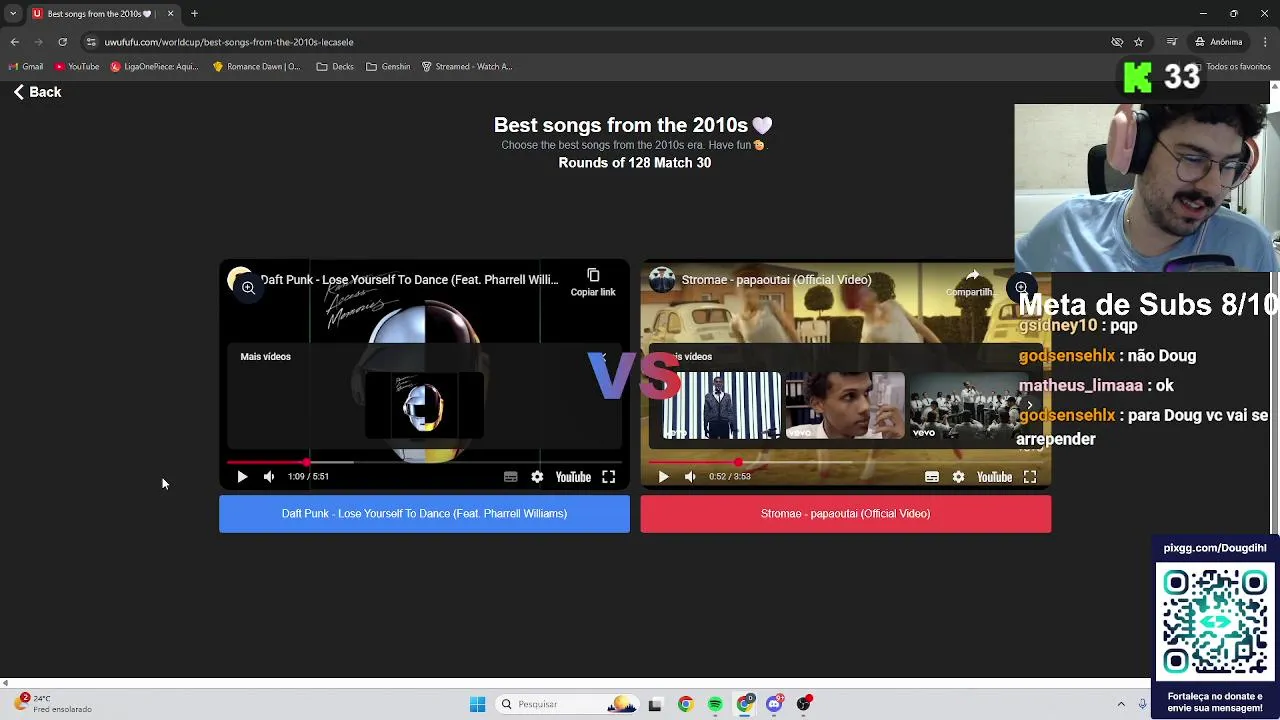This screenshot has width=1280, height=720.
Task: Click the browser back arrow
Action: point(14,42)
